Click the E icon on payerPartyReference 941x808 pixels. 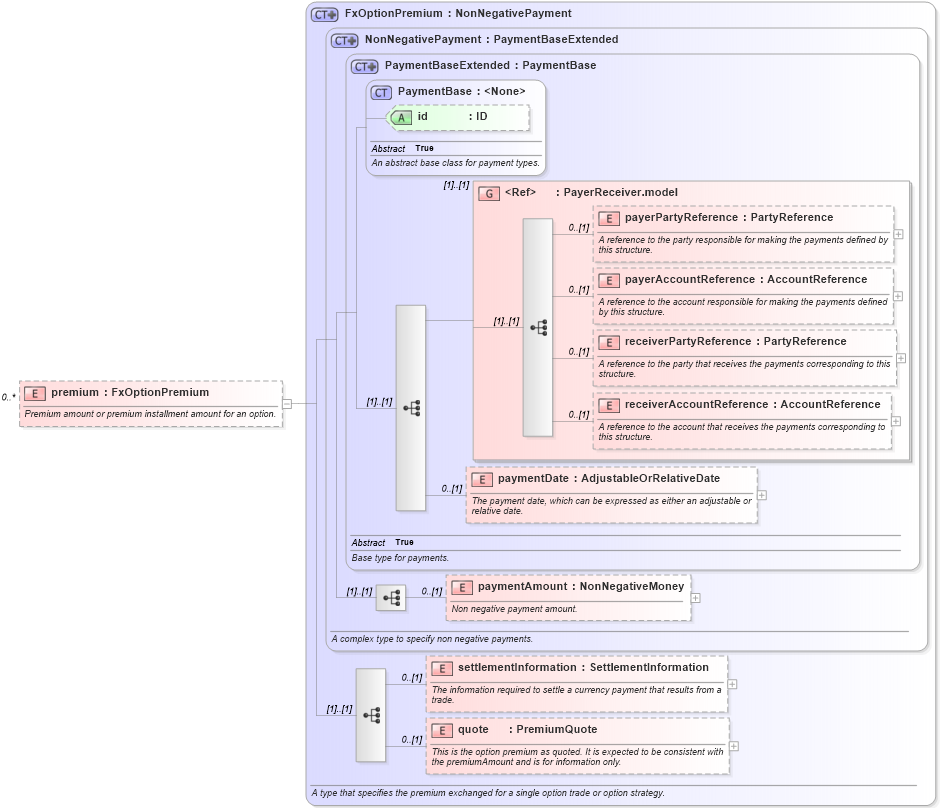click(x=608, y=217)
